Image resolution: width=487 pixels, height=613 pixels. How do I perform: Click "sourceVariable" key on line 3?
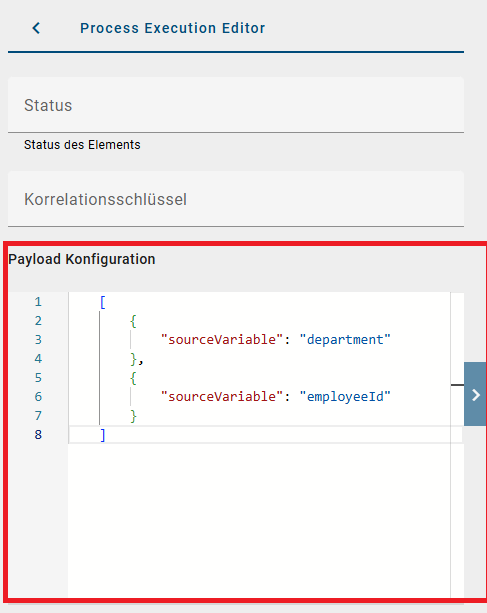[x=222, y=340]
